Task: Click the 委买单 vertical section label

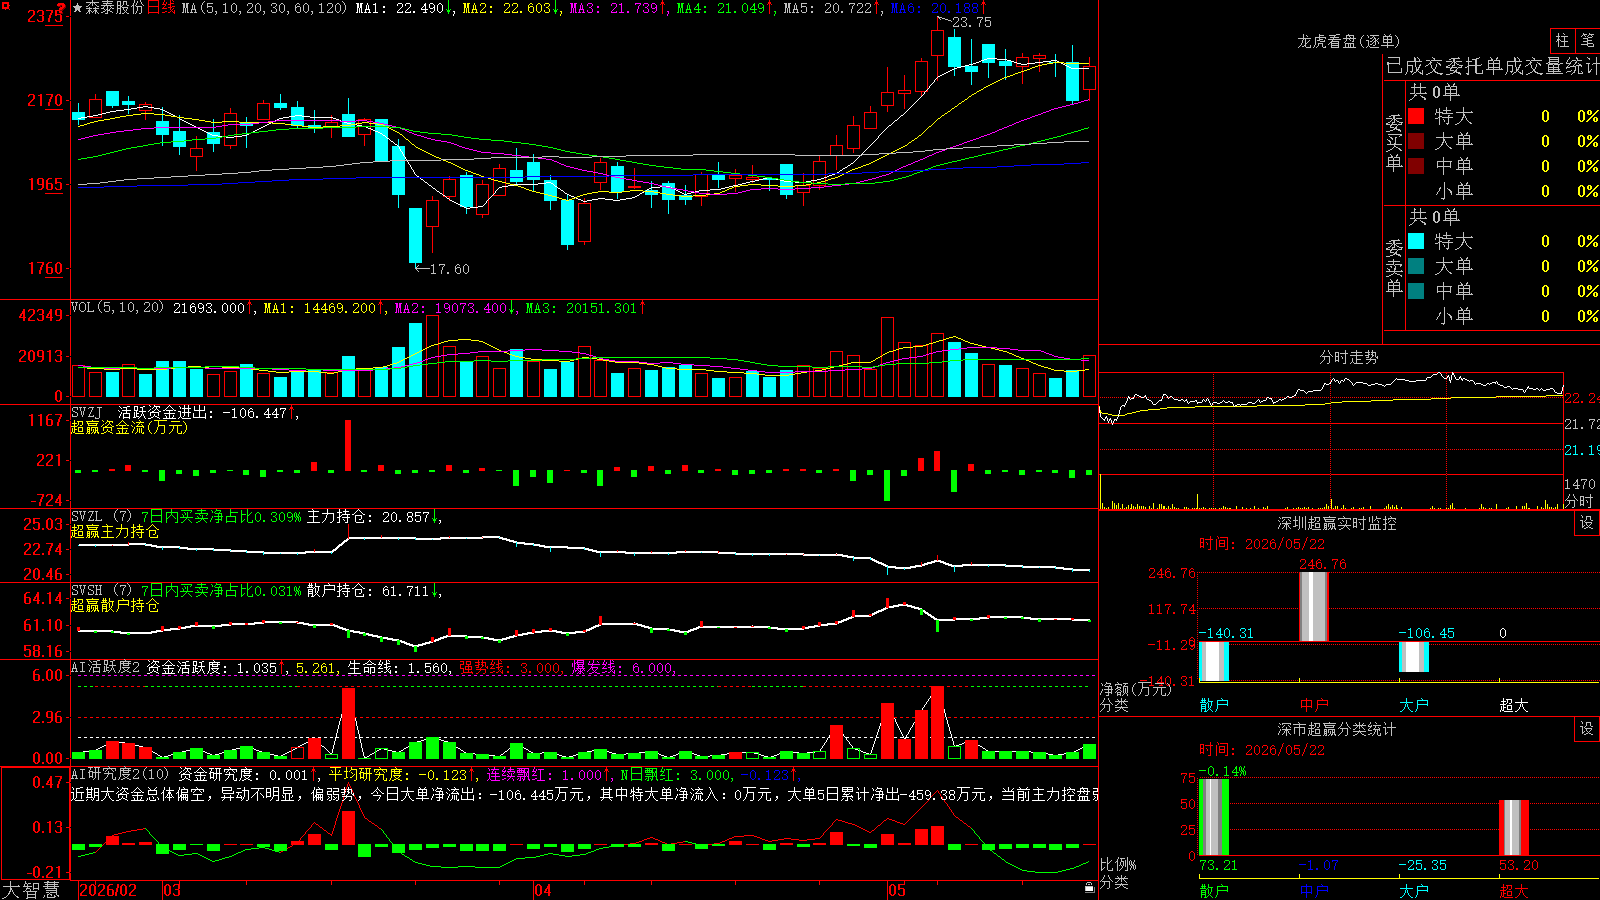Action: (1394, 143)
